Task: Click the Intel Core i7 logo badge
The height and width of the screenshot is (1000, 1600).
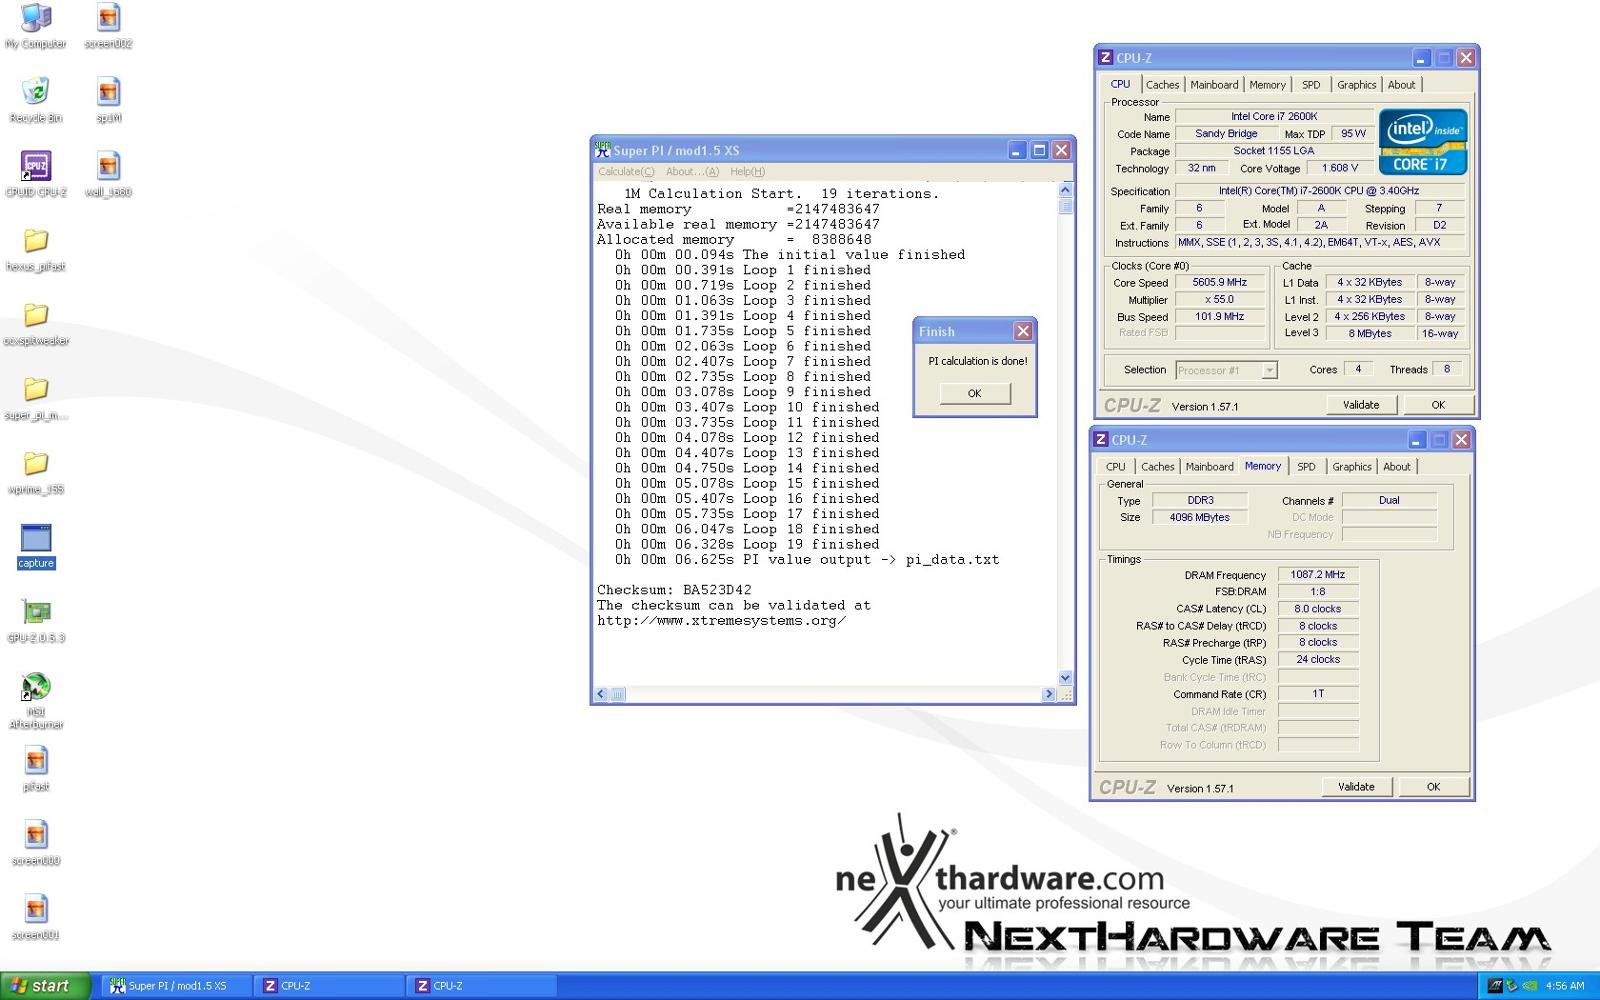Action: 1422,141
